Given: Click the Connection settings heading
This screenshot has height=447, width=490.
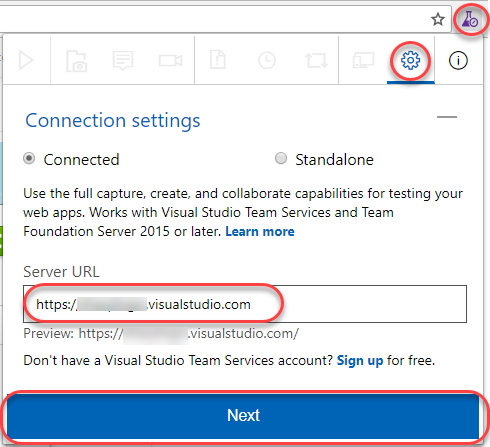Looking at the screenshot, I should [113, 121].
